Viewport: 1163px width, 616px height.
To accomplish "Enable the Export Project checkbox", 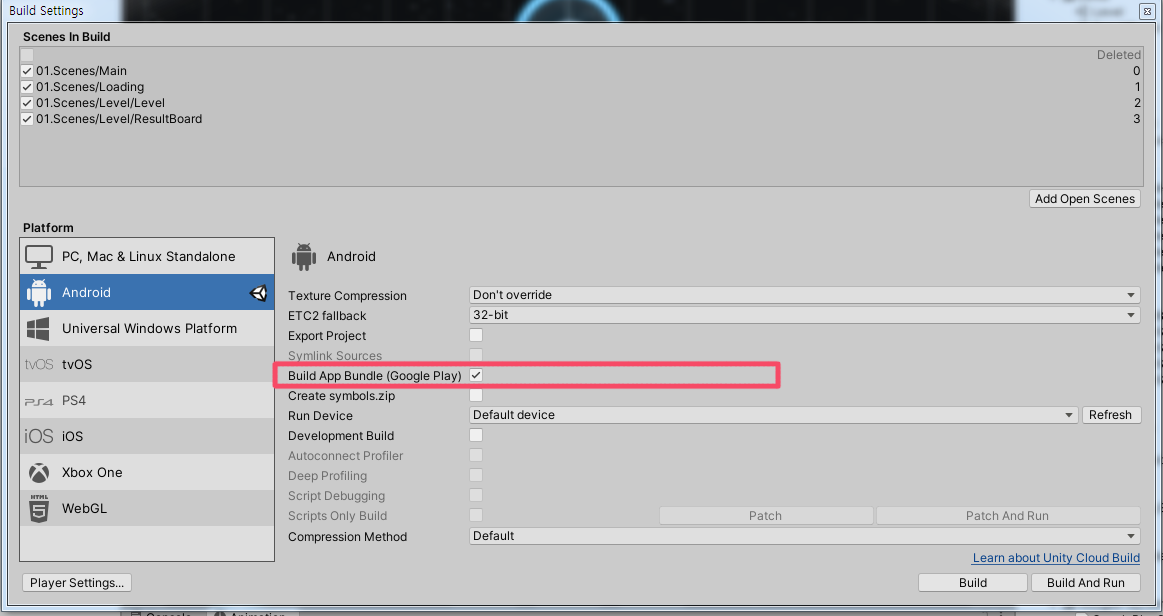I will [476, 335].
